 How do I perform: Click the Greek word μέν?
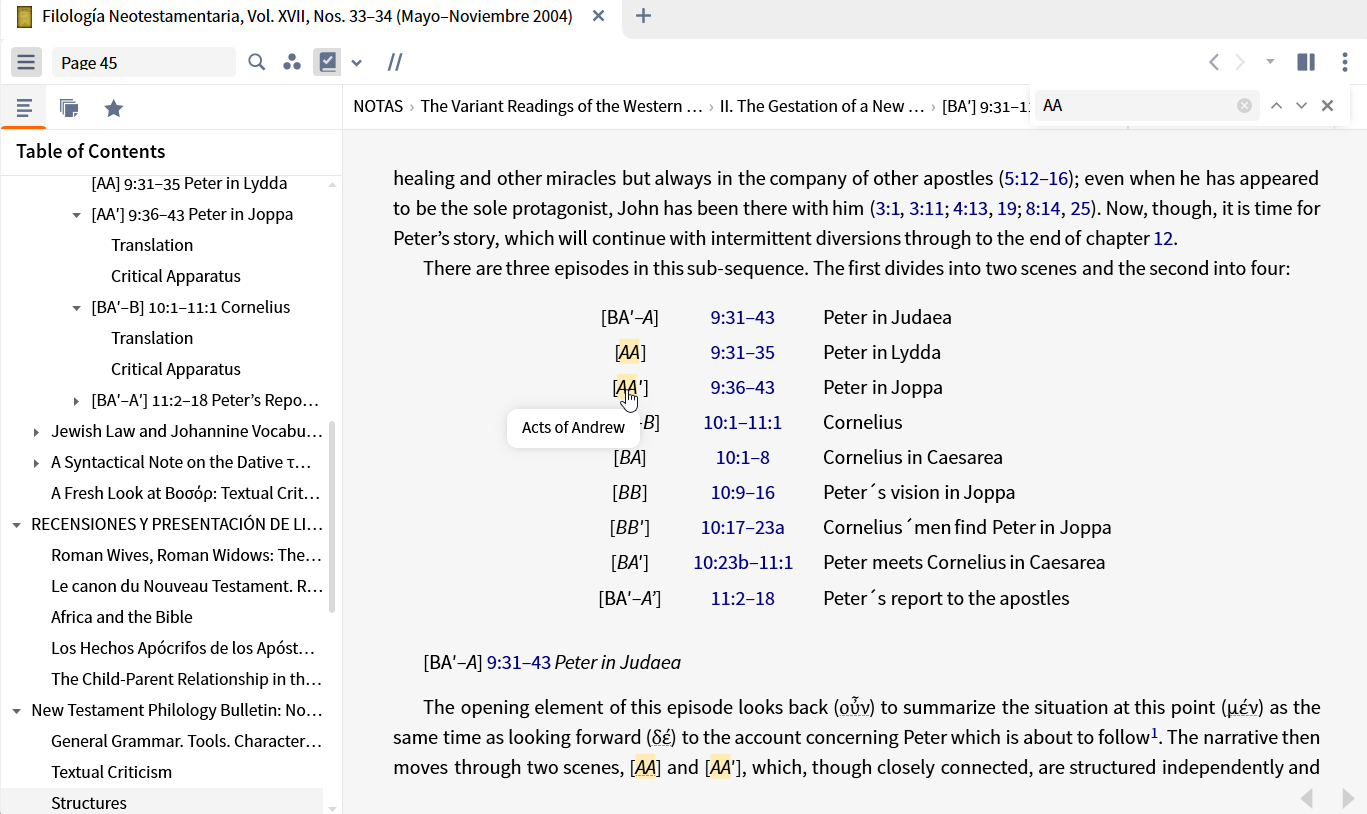1242,708
